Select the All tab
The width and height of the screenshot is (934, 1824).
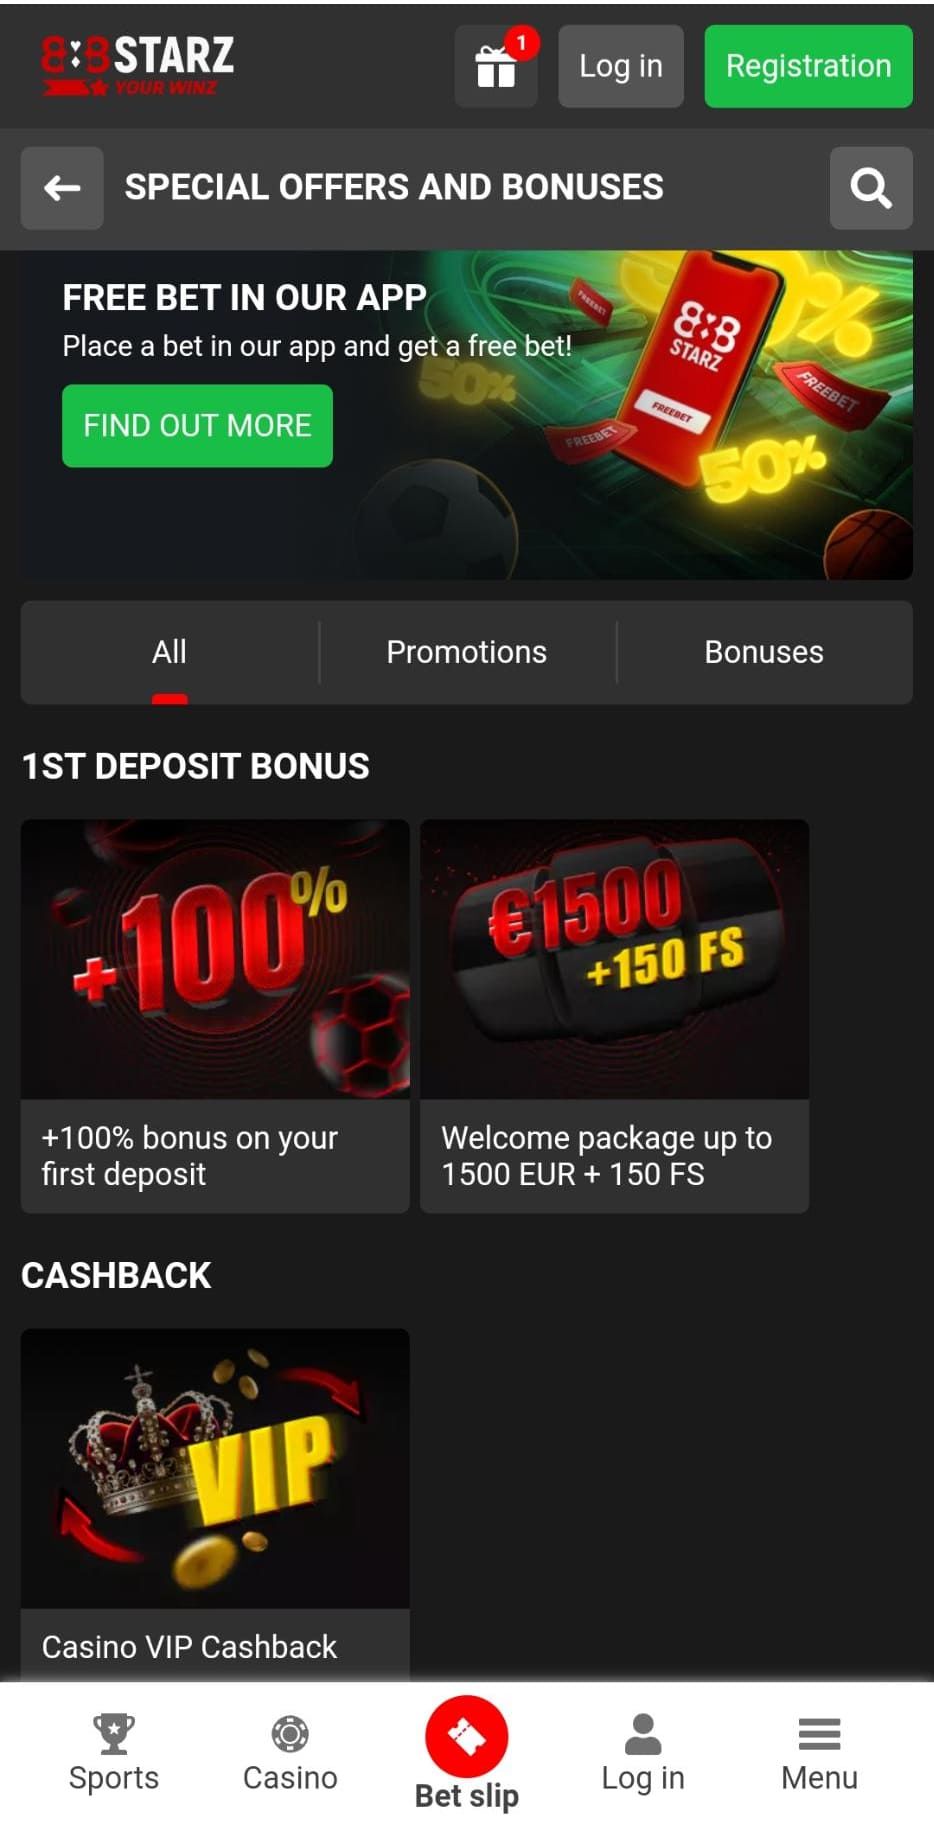[169, 652]
